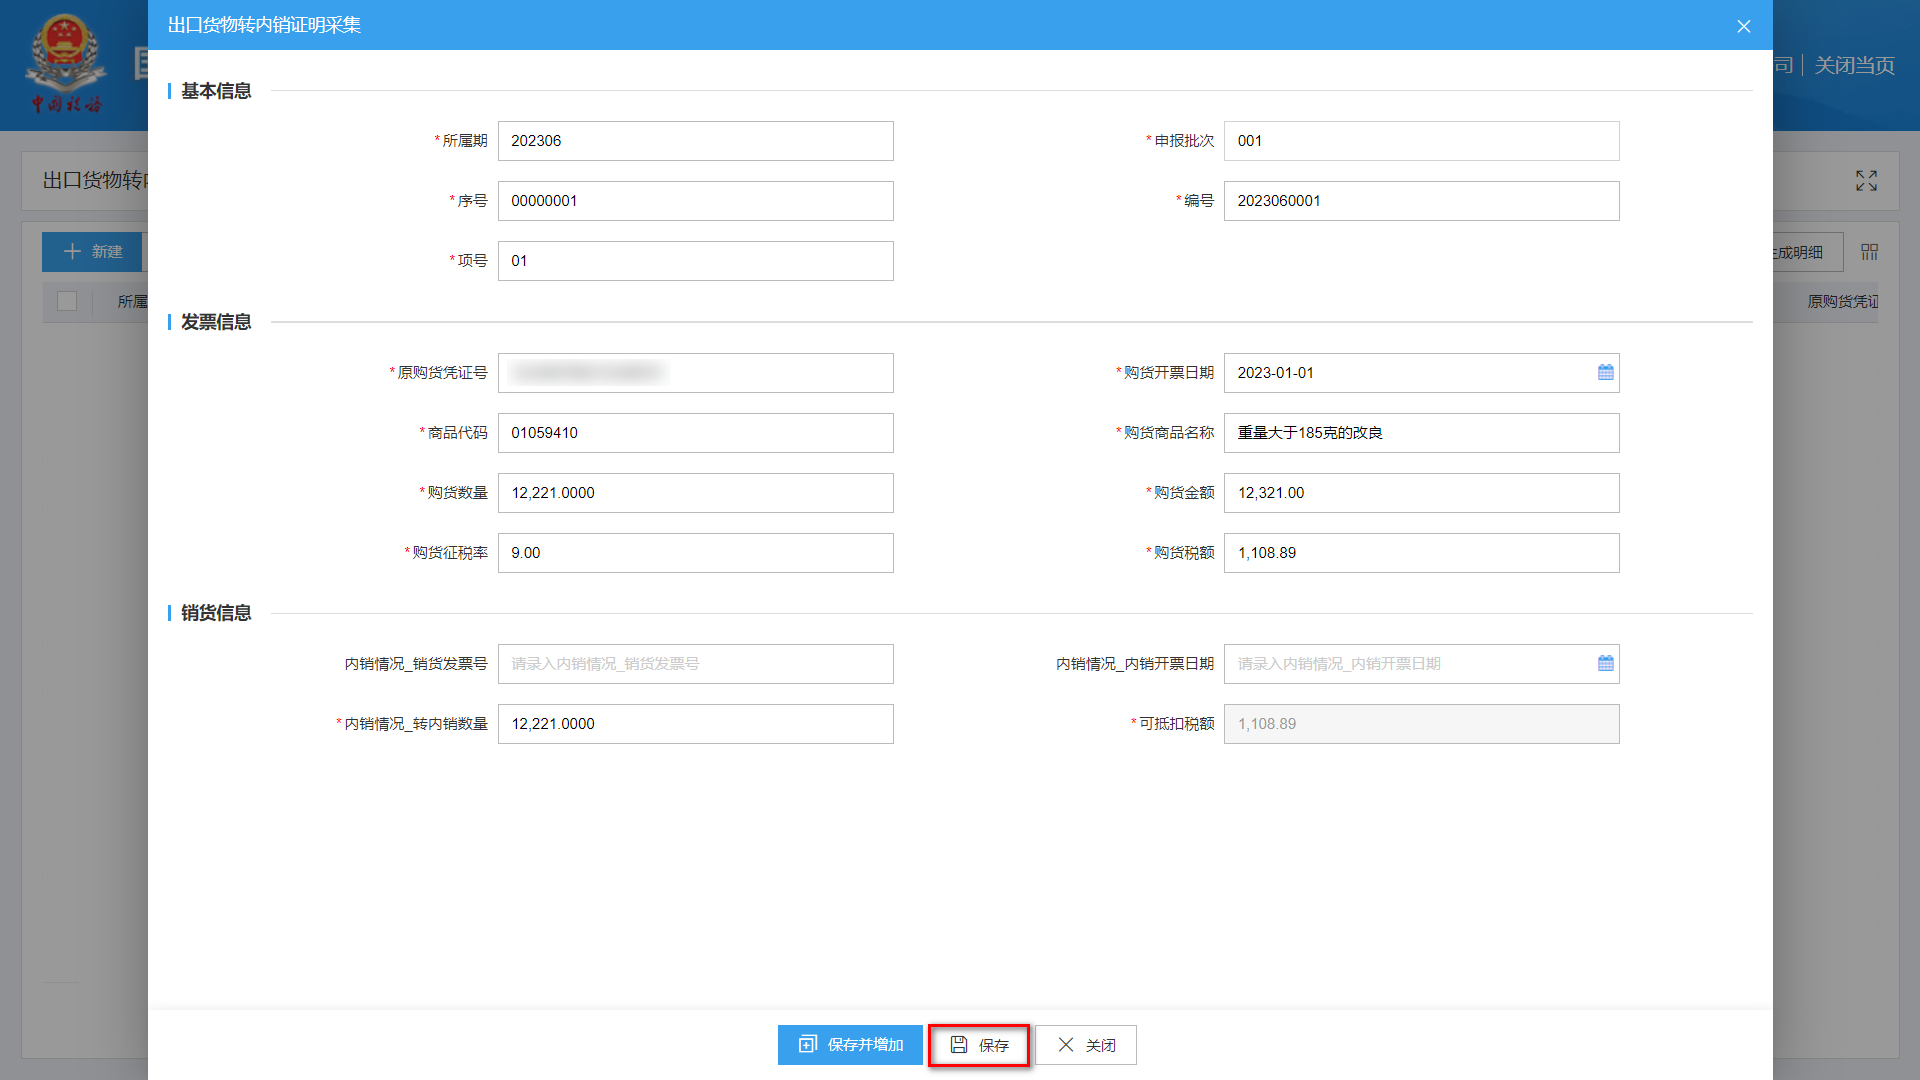1920x1080 pixels.
Task: Click 保存并增加 button
Action: [850, 1045]
